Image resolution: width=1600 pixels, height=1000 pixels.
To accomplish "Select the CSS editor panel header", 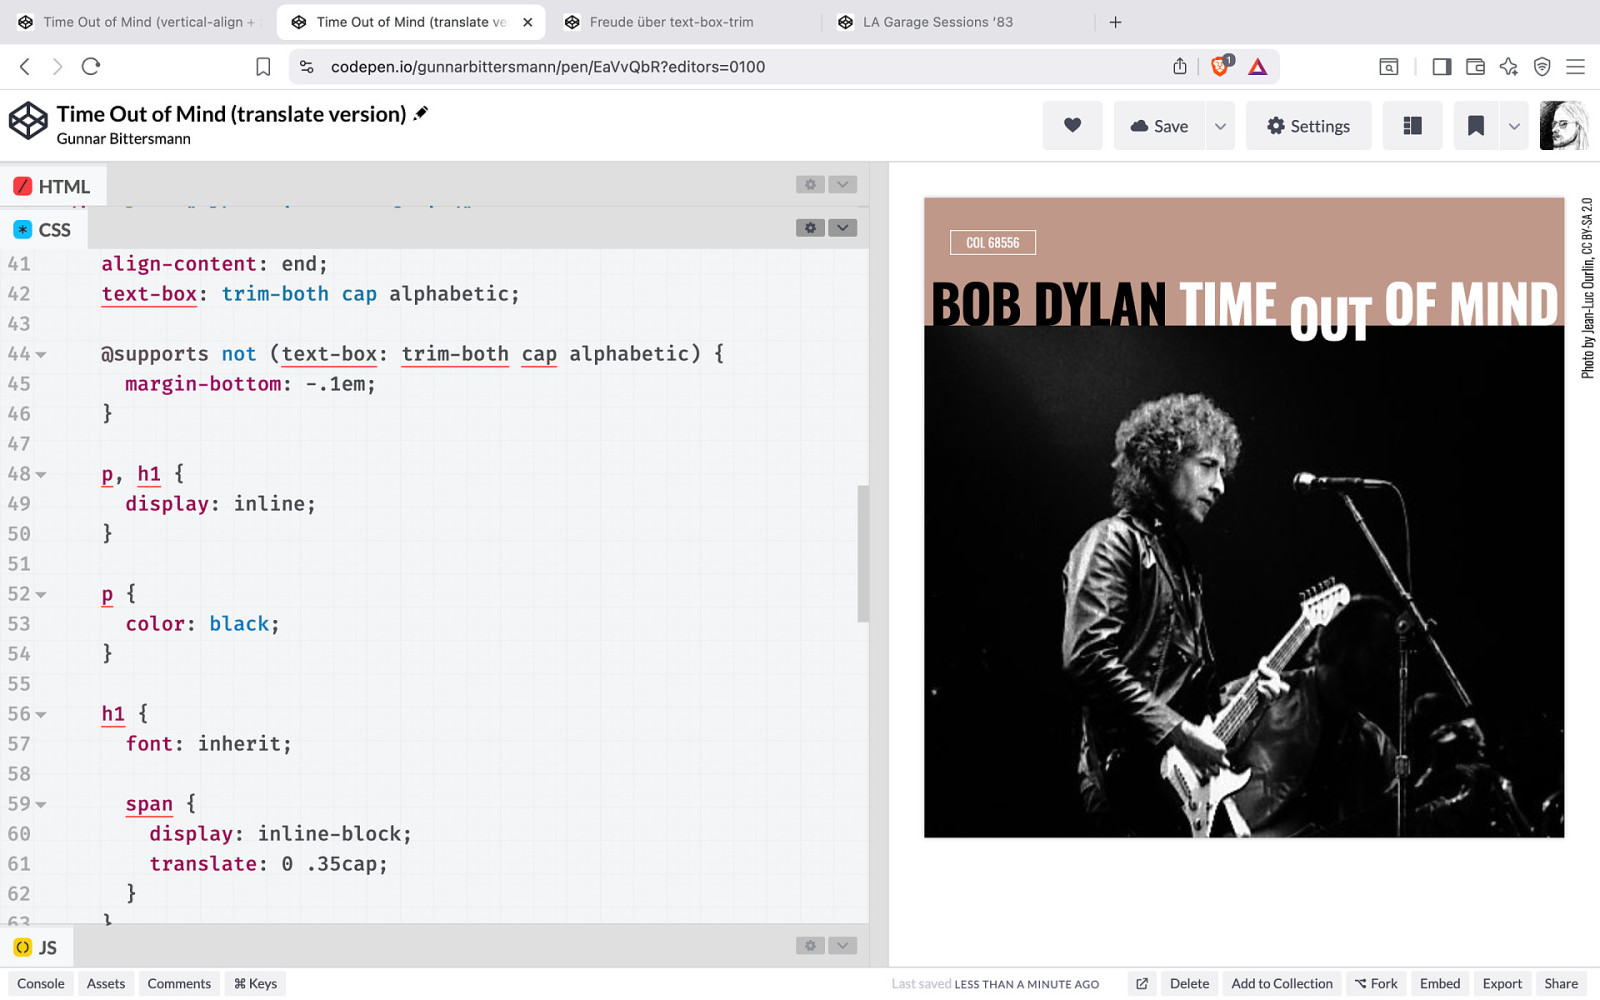I will tap(43, 230).
